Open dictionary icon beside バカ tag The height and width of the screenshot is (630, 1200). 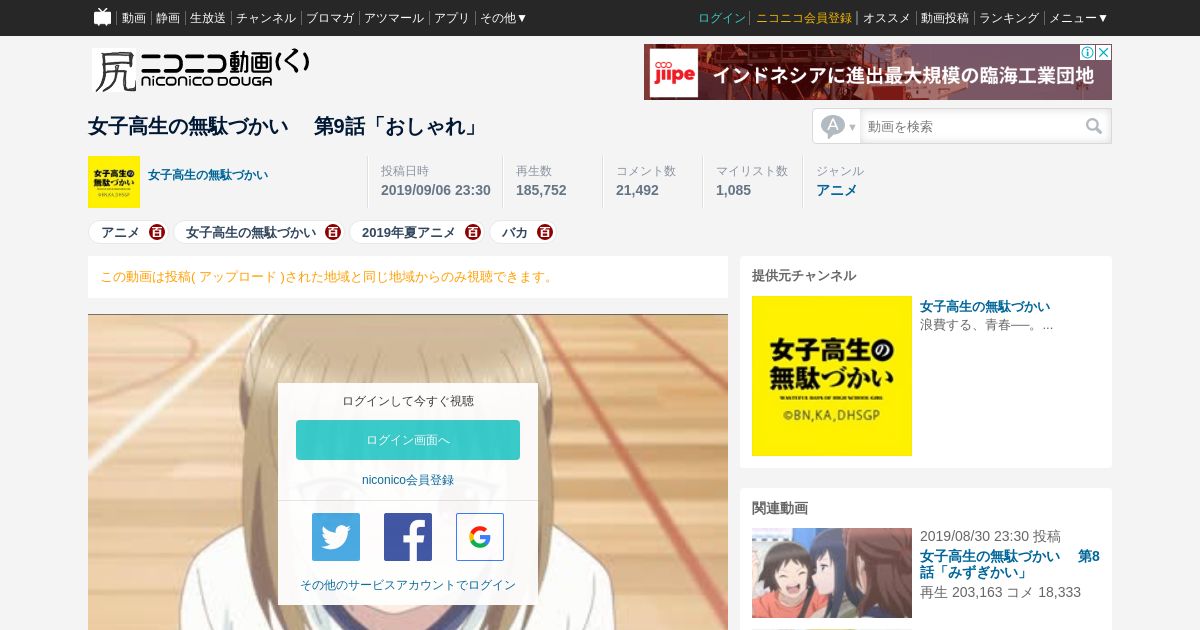(544, 232)
